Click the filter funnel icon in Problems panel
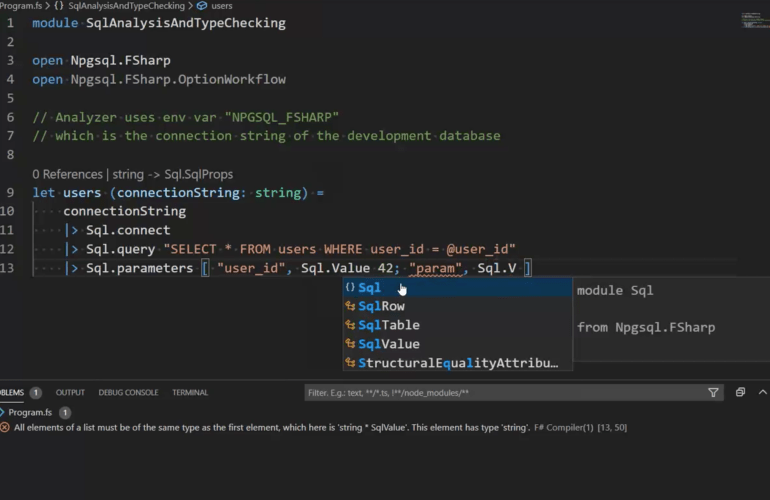The height and width of the screenshot is (500, 770). (x=713, y=393)
